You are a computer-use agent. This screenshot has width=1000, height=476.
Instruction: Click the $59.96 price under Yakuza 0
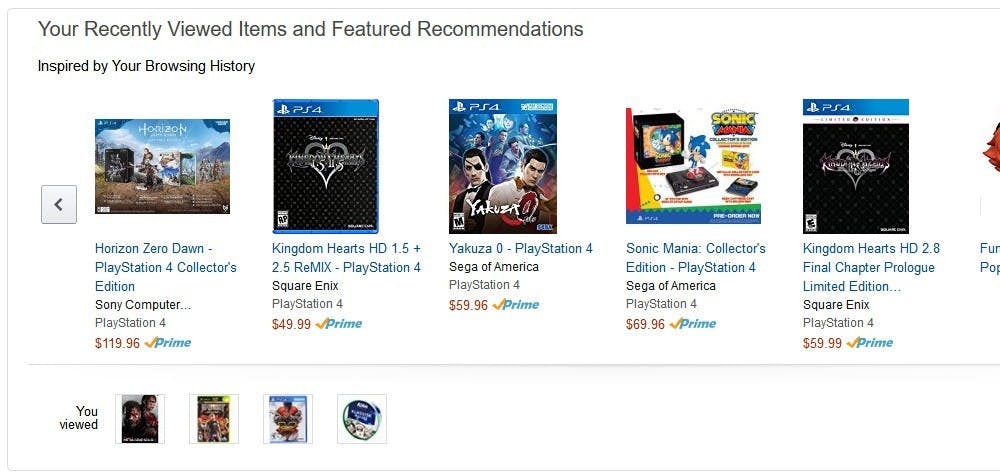coord(468,305)
